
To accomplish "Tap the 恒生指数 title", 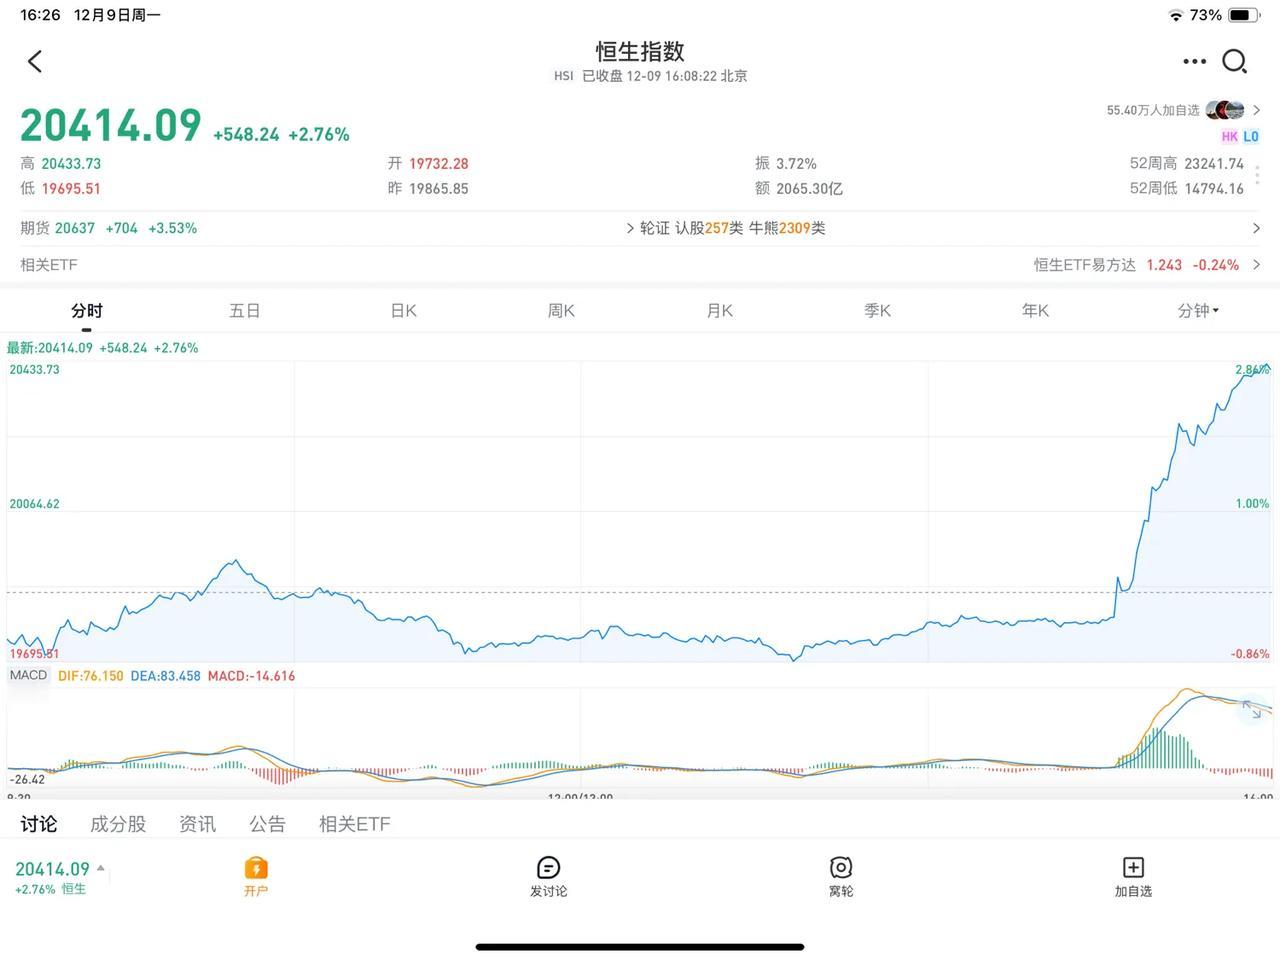I will [x=640, y=51].
